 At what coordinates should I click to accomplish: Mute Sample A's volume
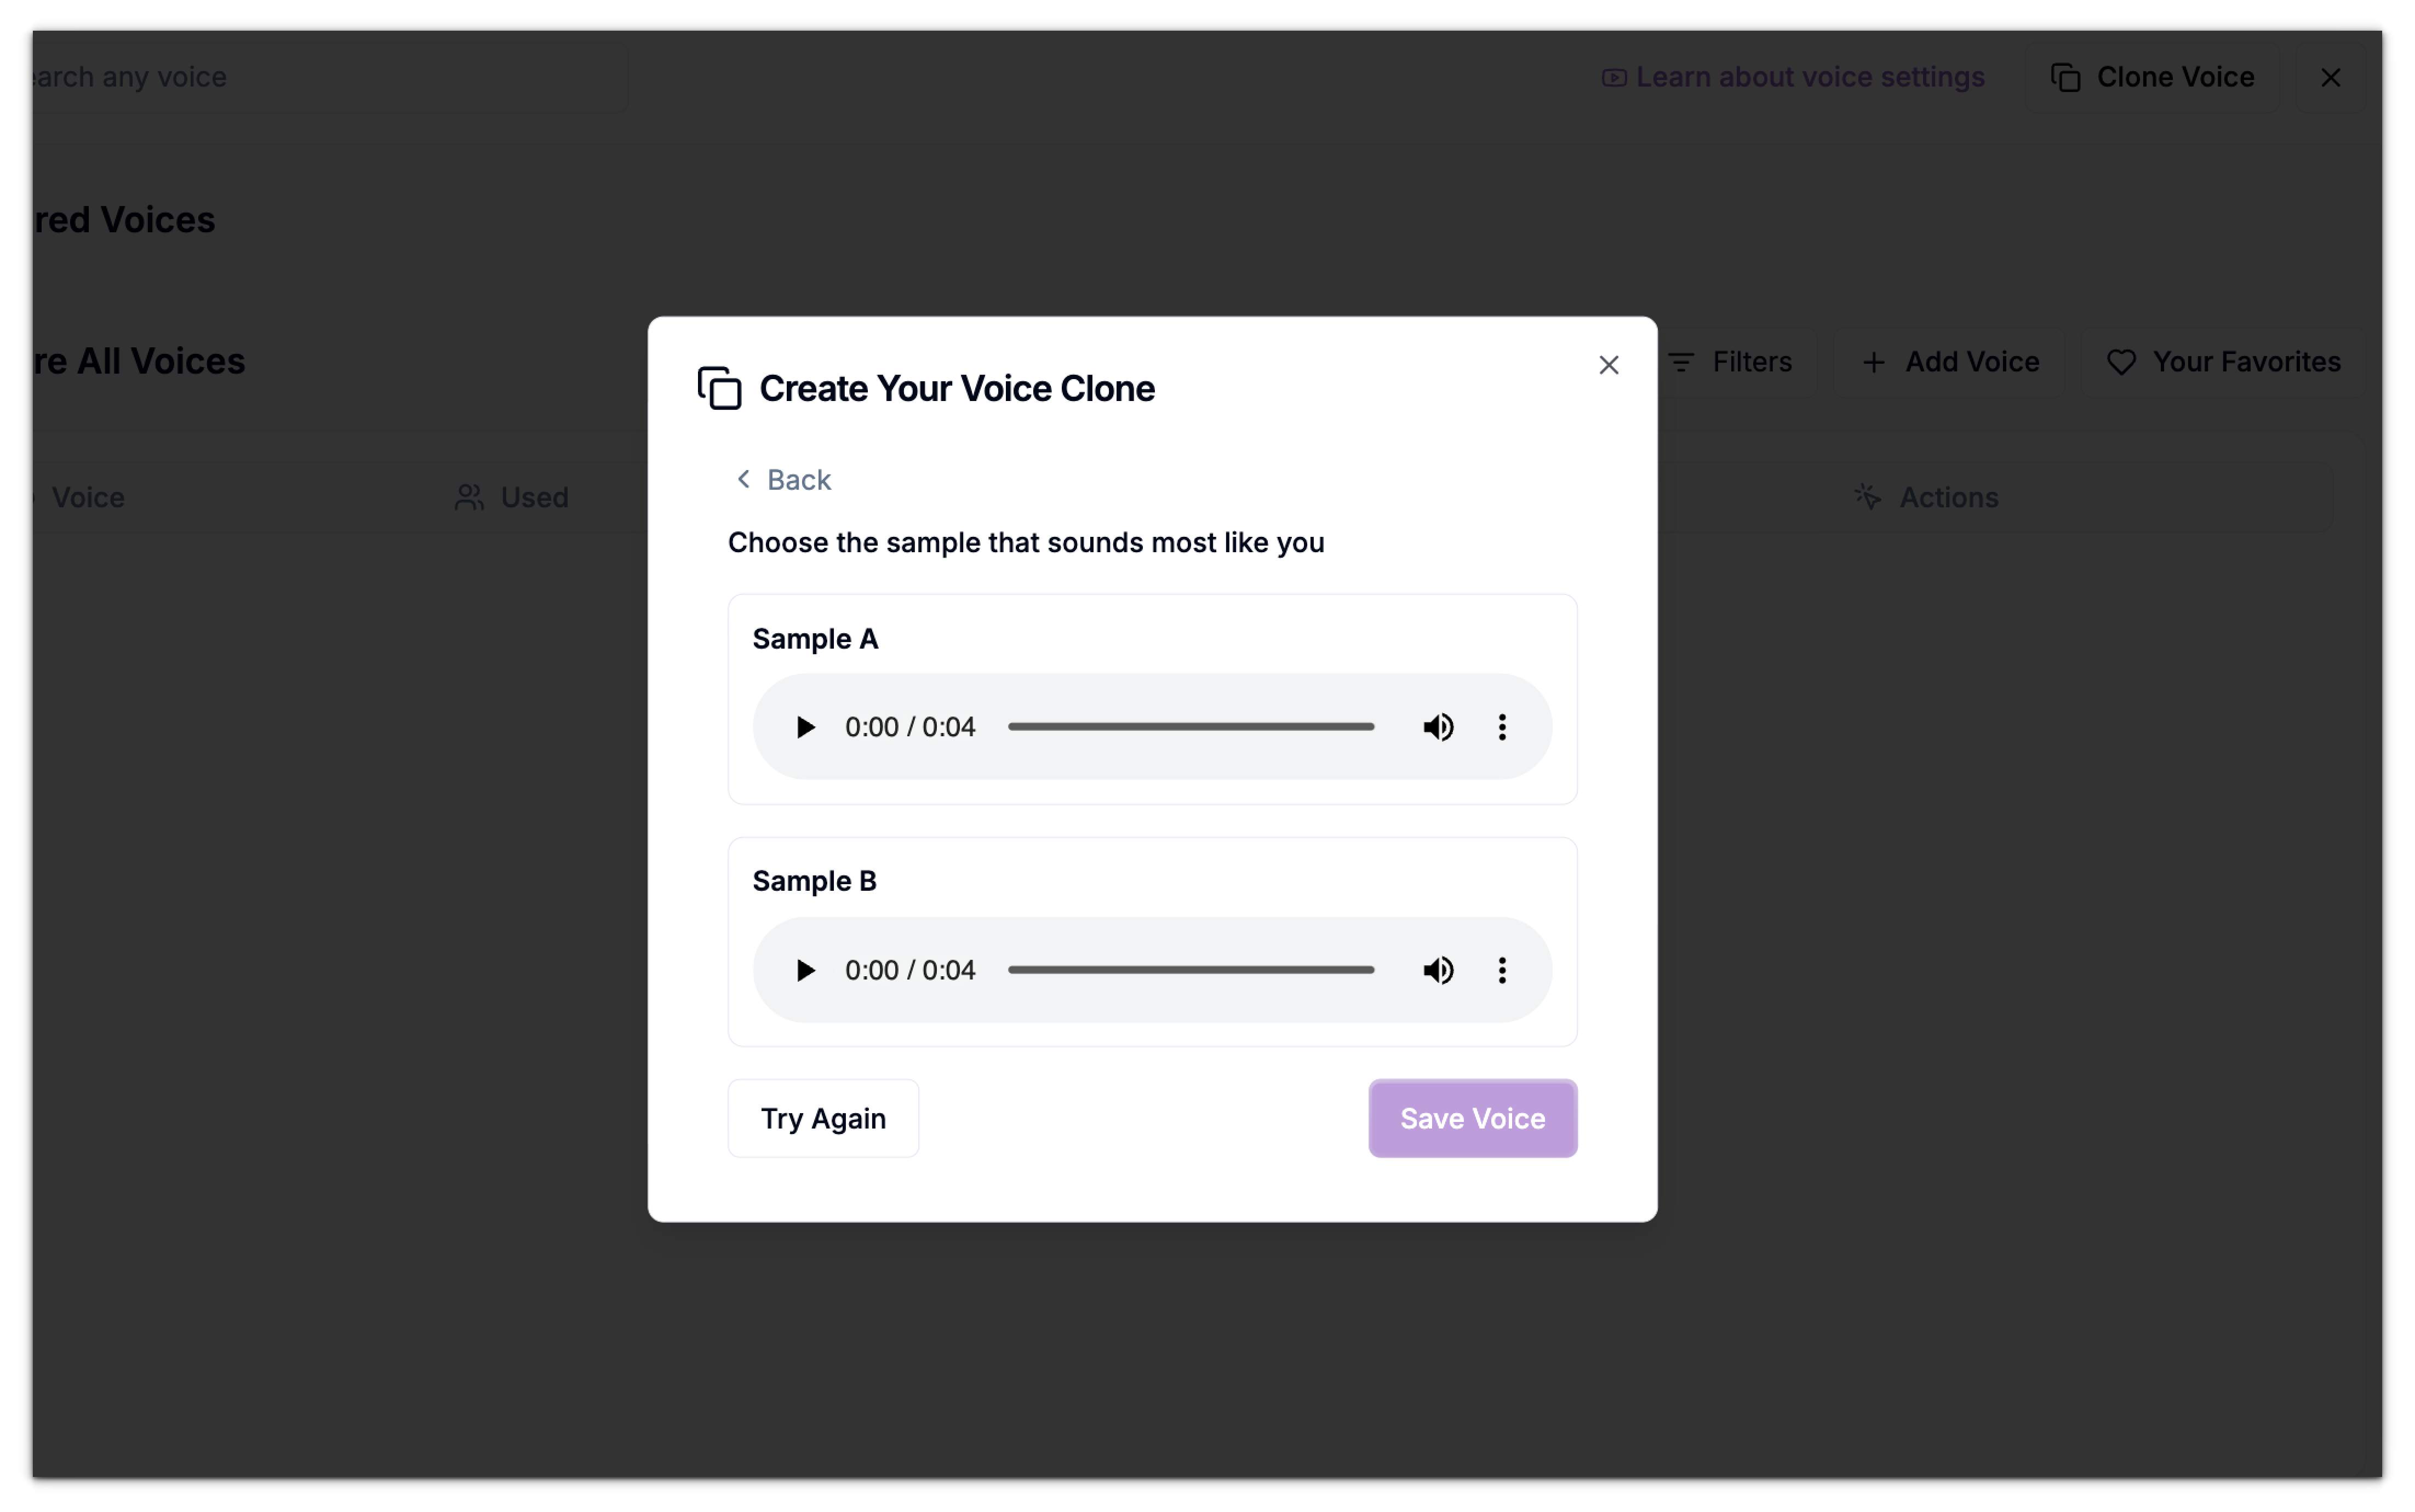(1437, 726)
